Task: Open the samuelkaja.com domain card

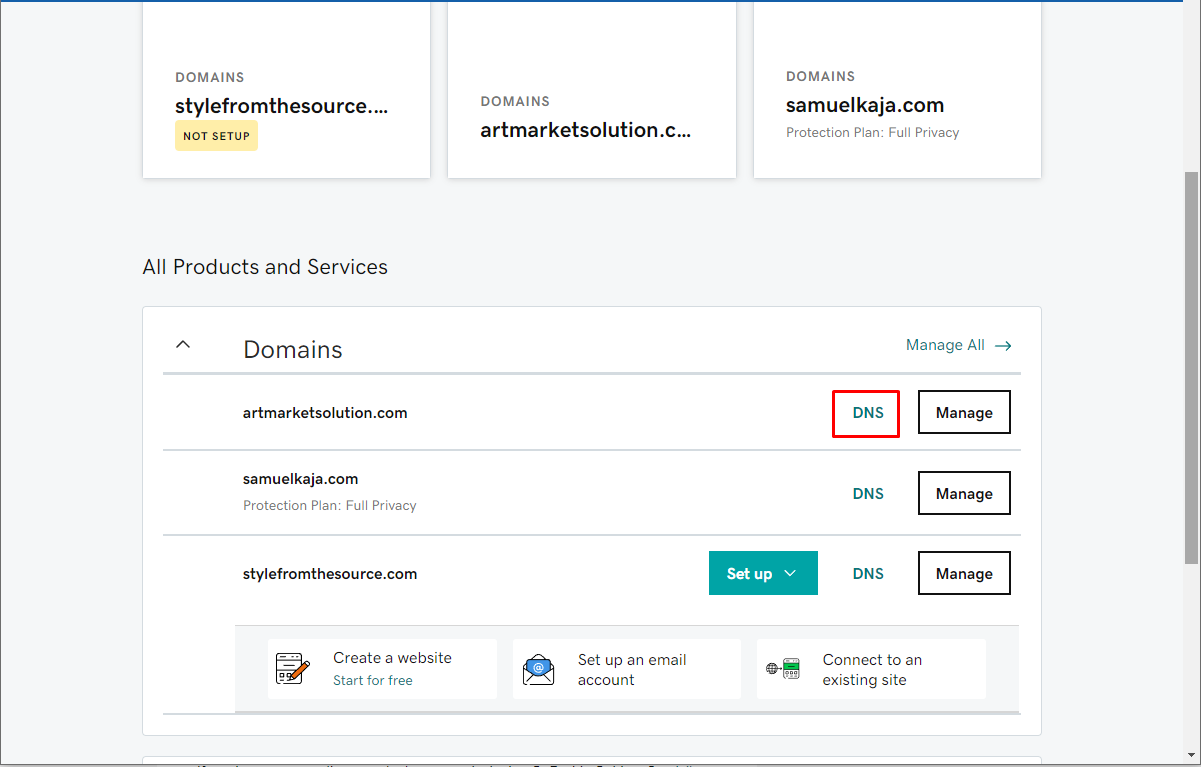Action: 897,90
